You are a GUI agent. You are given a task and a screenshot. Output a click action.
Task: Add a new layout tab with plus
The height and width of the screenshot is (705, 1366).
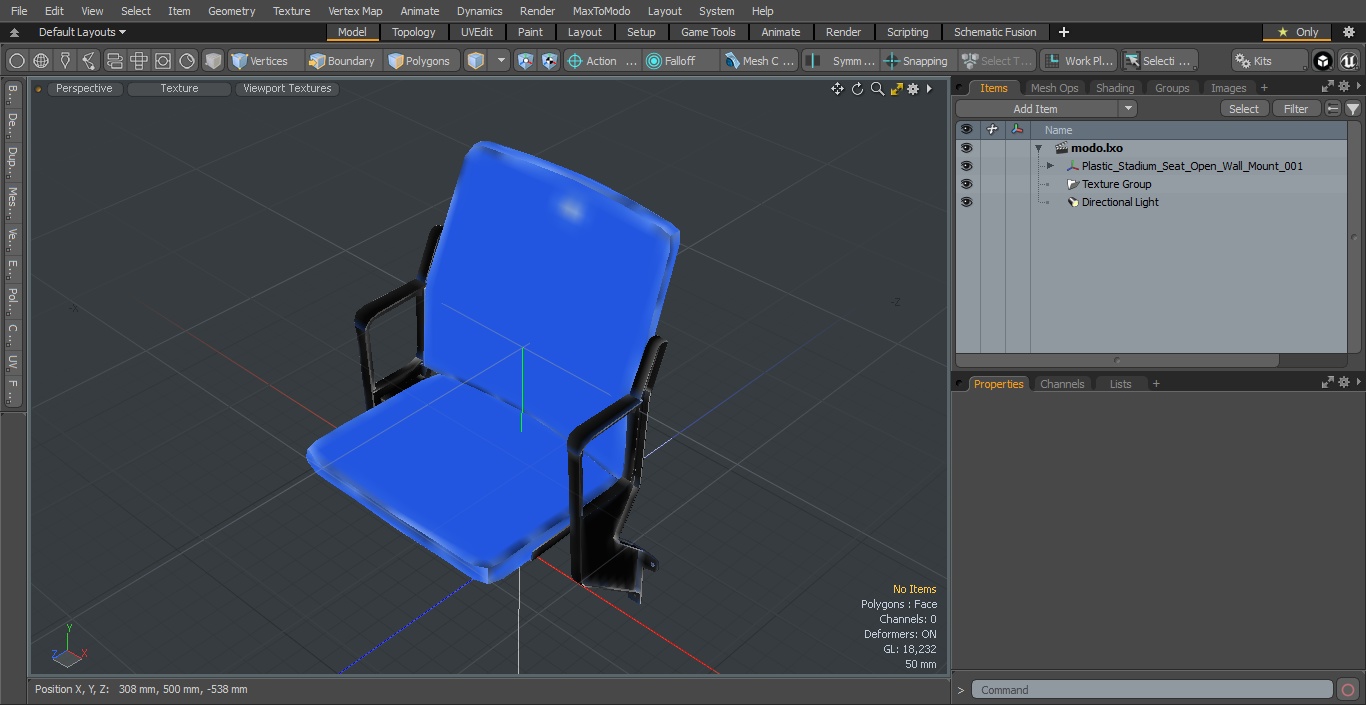point(1063,32)
